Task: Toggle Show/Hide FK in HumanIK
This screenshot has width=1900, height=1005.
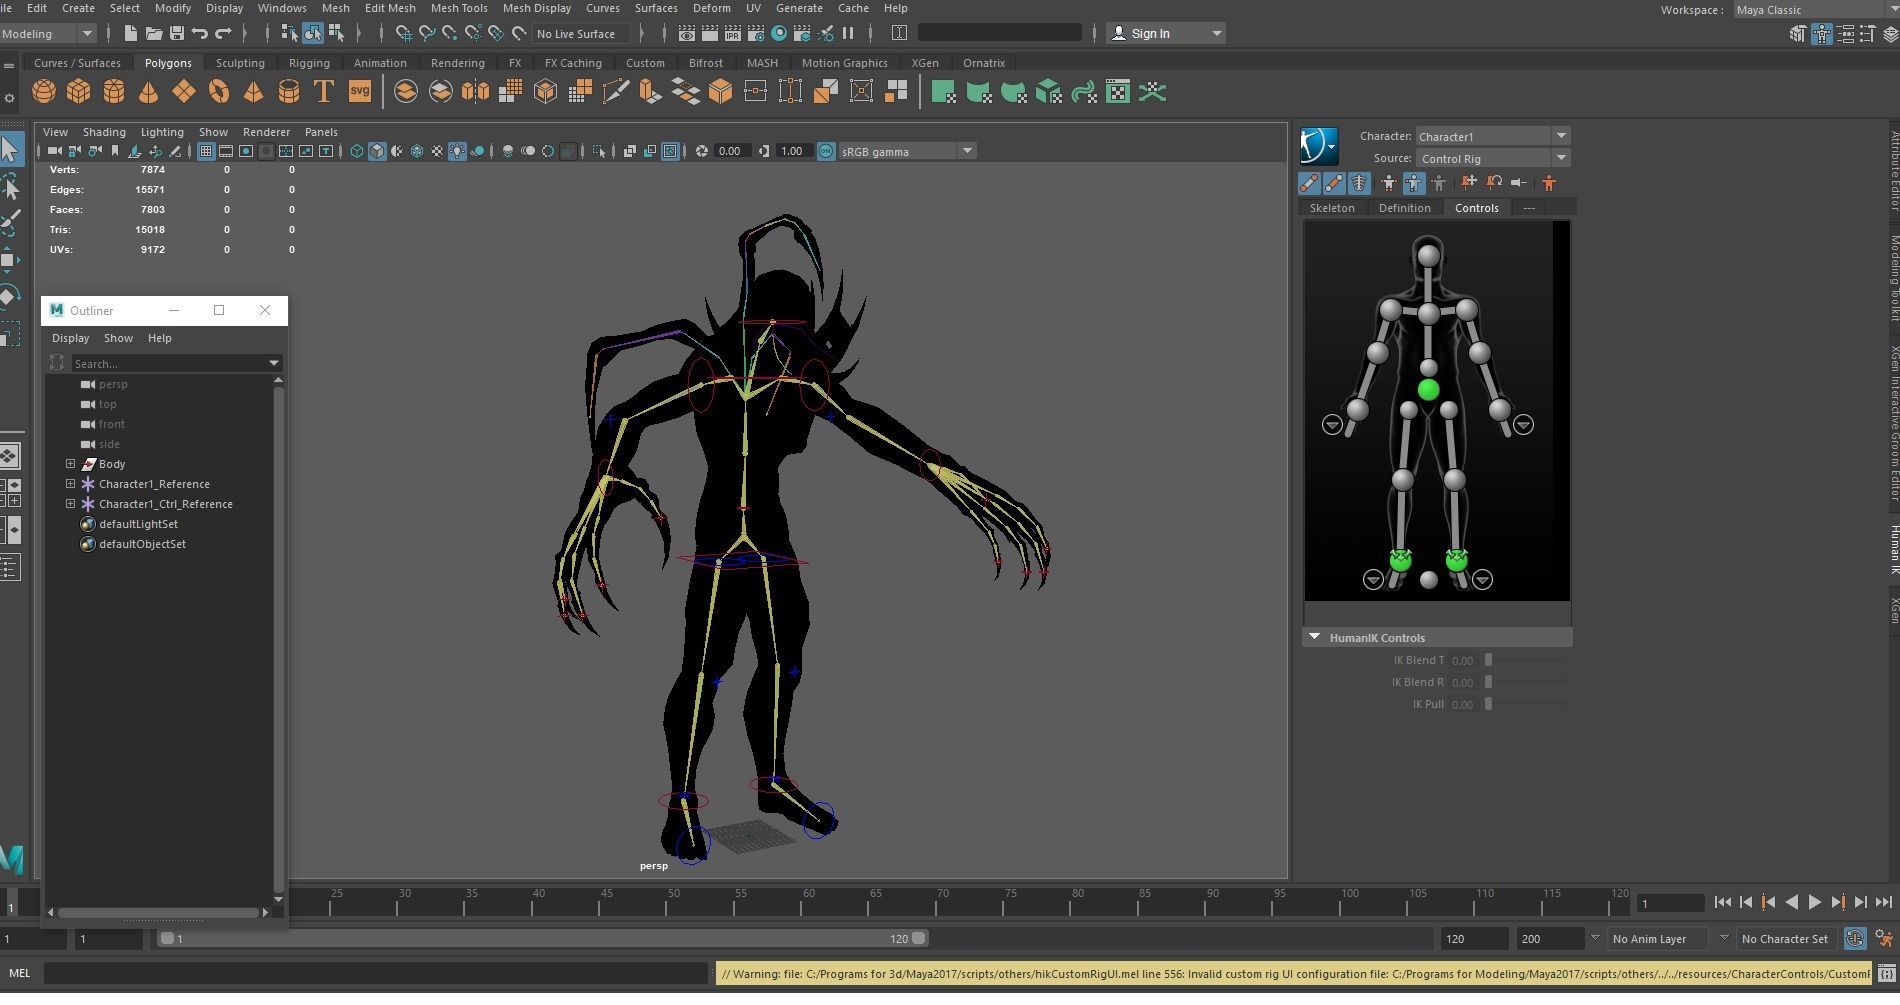Action: [1334, 182]
